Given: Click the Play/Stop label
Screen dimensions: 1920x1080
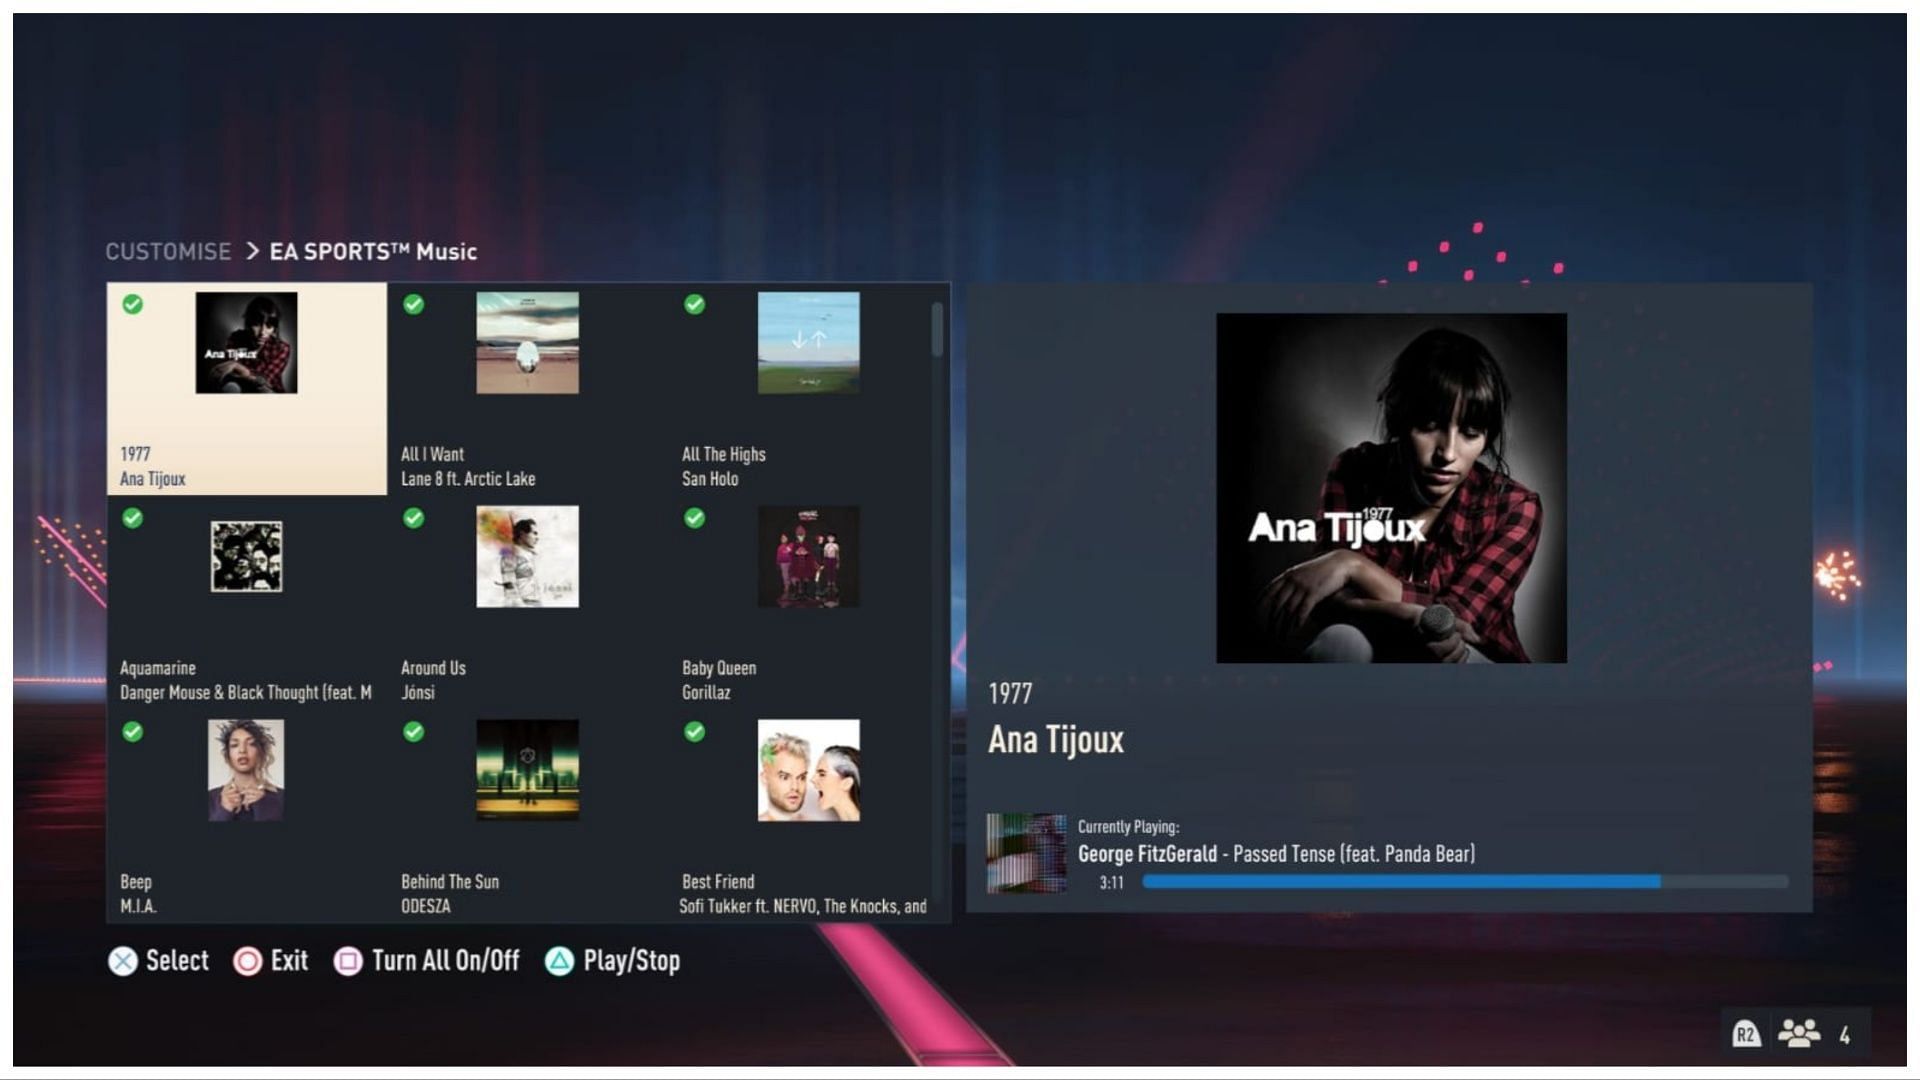Looking at the screenshot, I should [632, 961].
